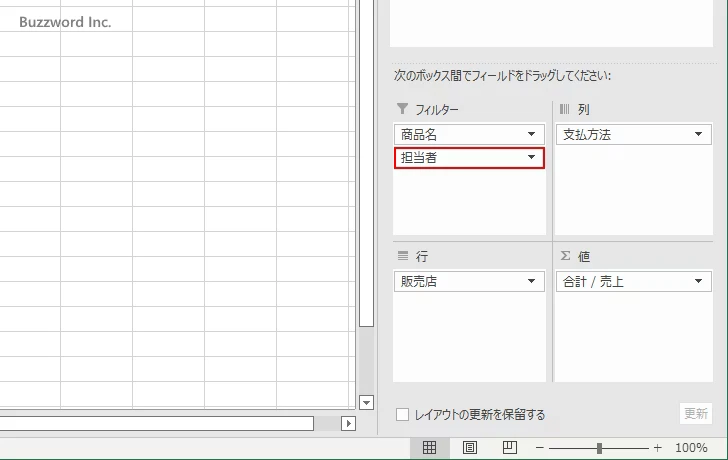The width and height of the screenshot is (728, 460).
Task: Adjust the zoom slider handle
Action: click(599, 448)
